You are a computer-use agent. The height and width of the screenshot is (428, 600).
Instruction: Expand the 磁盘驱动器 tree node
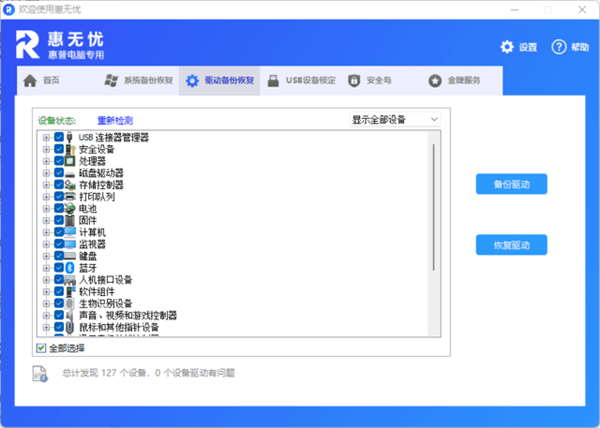point(46,172)
